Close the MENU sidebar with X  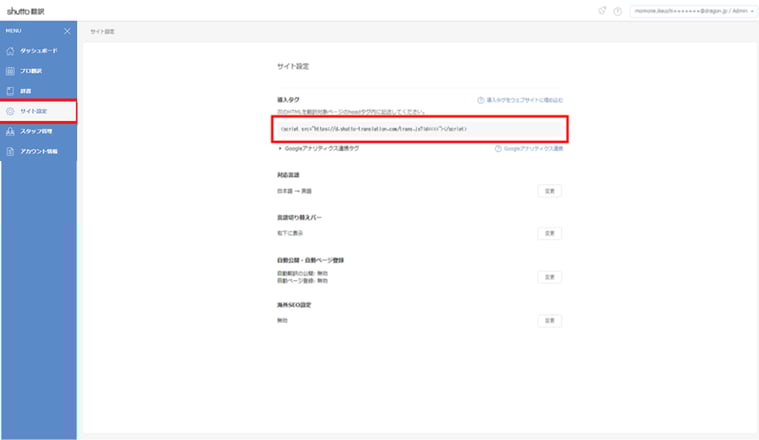coord(67,31)
